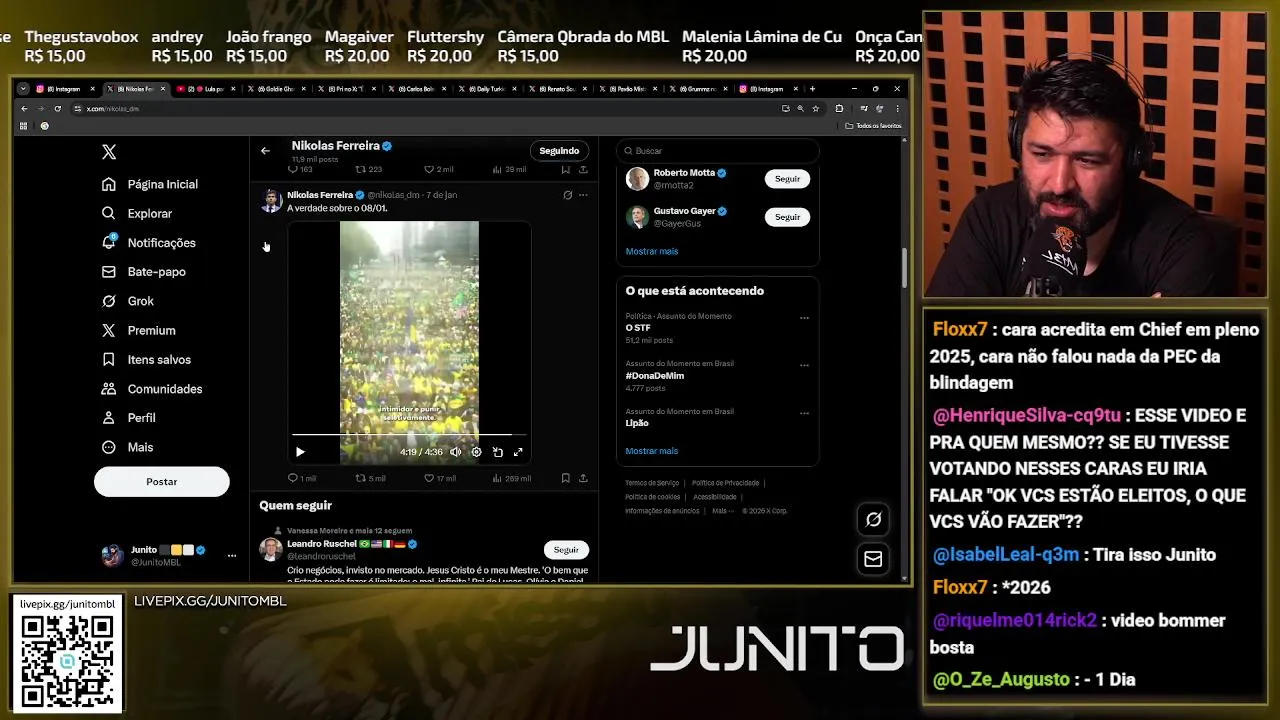Open options dots beside O STF trend

click(x=804, y=318)
